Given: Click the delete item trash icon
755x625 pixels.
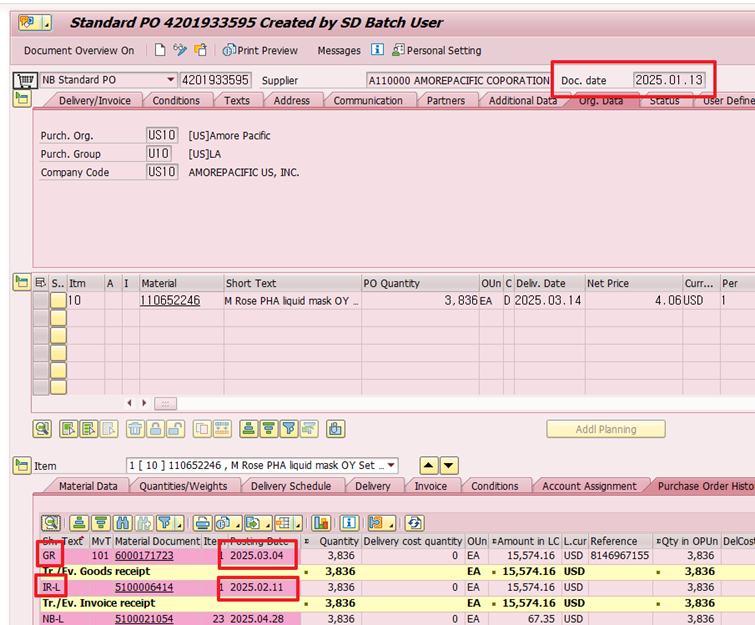Looking at the screenshot, I should 135,429.
